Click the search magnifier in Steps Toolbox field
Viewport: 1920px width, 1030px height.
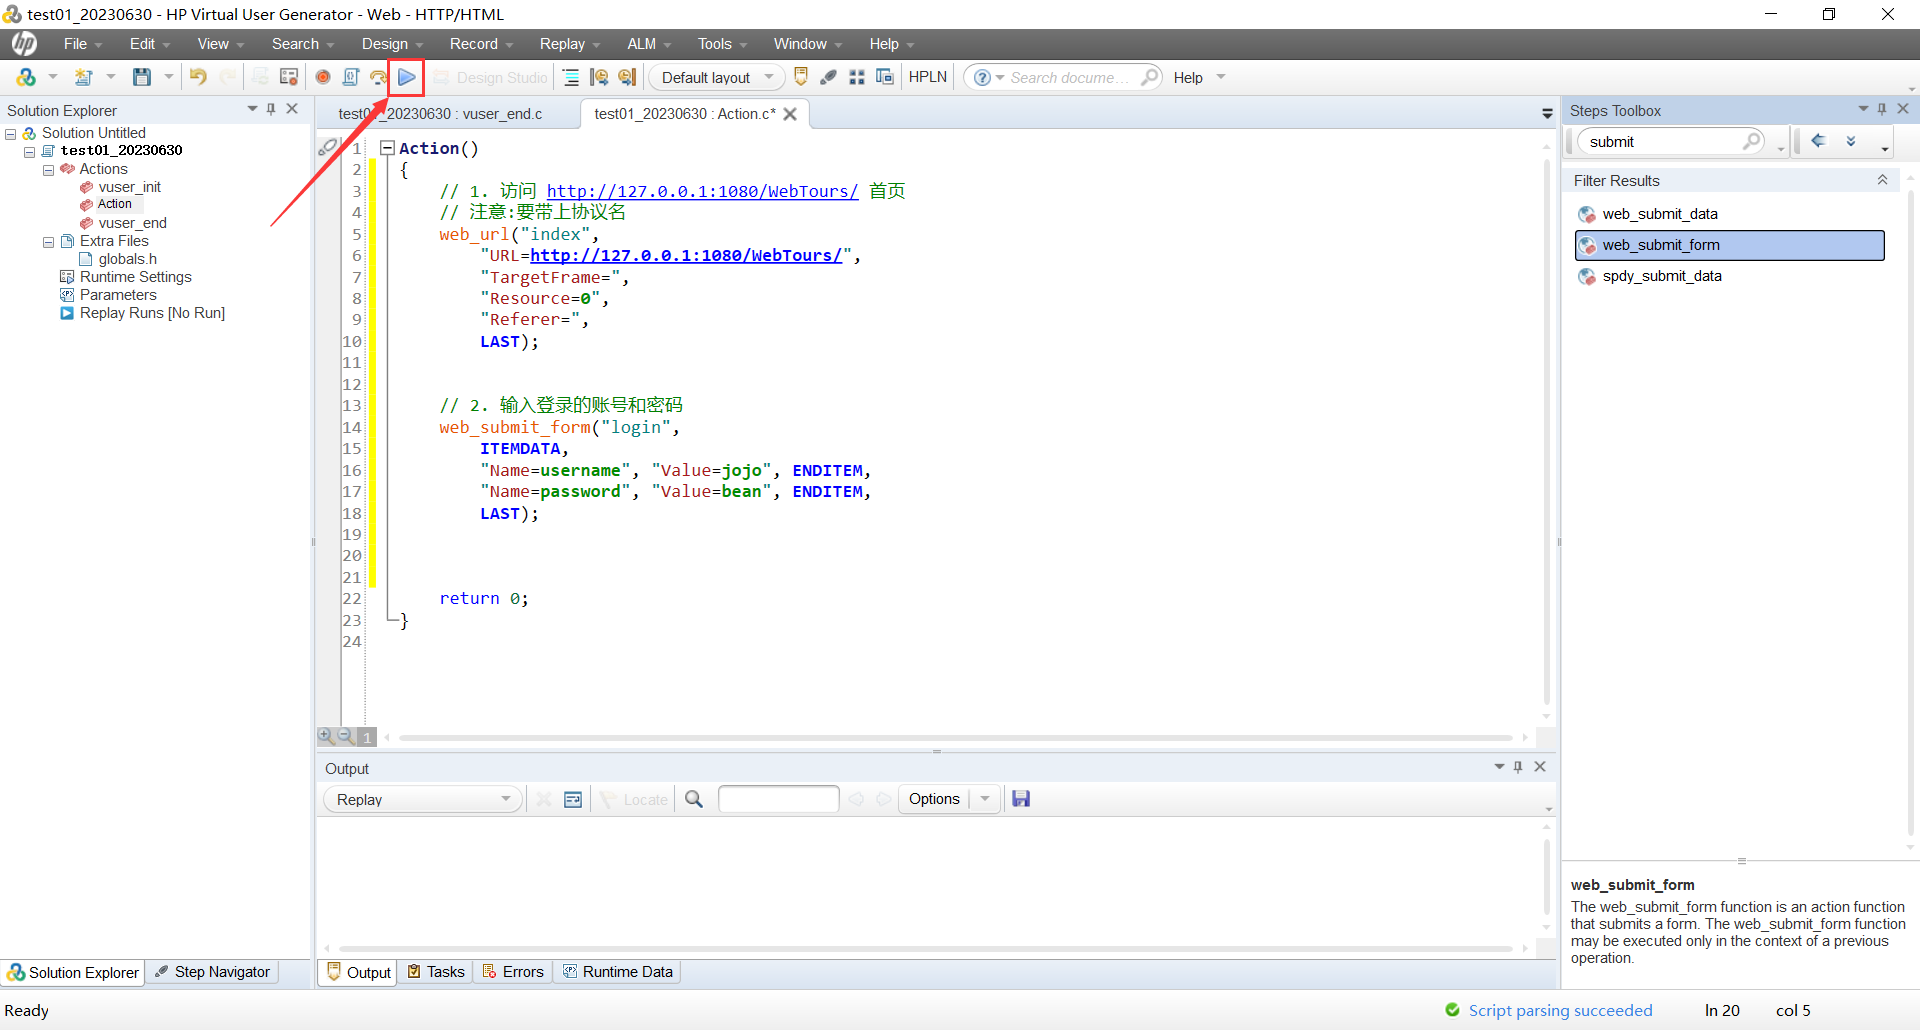point(1752,141)
